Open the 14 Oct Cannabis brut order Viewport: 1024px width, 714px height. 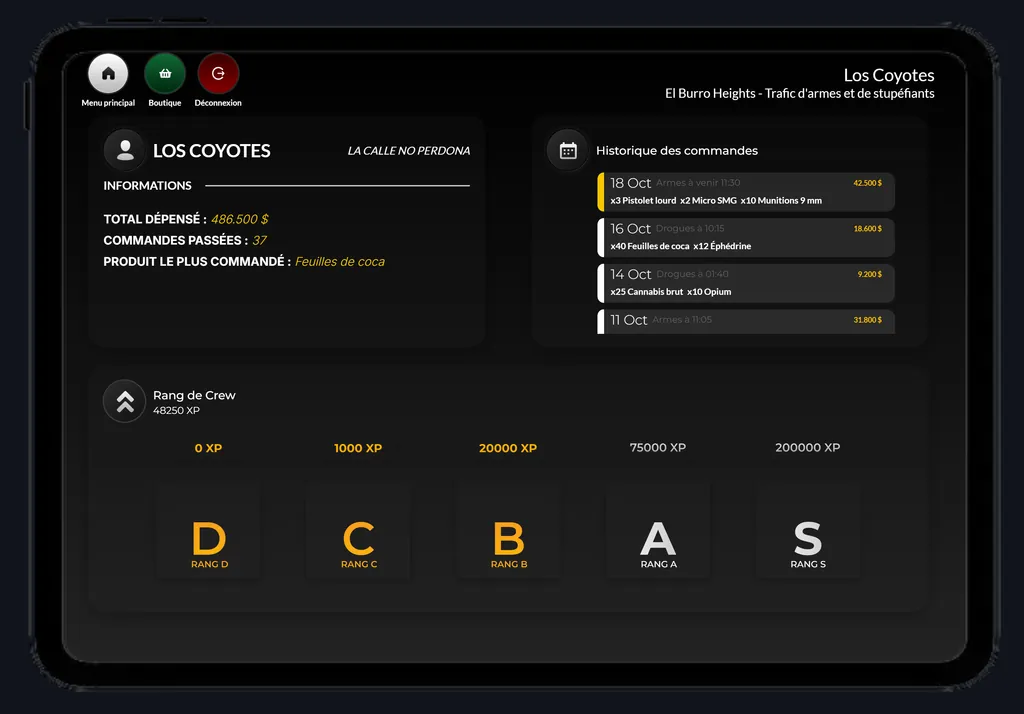point(746,284)
